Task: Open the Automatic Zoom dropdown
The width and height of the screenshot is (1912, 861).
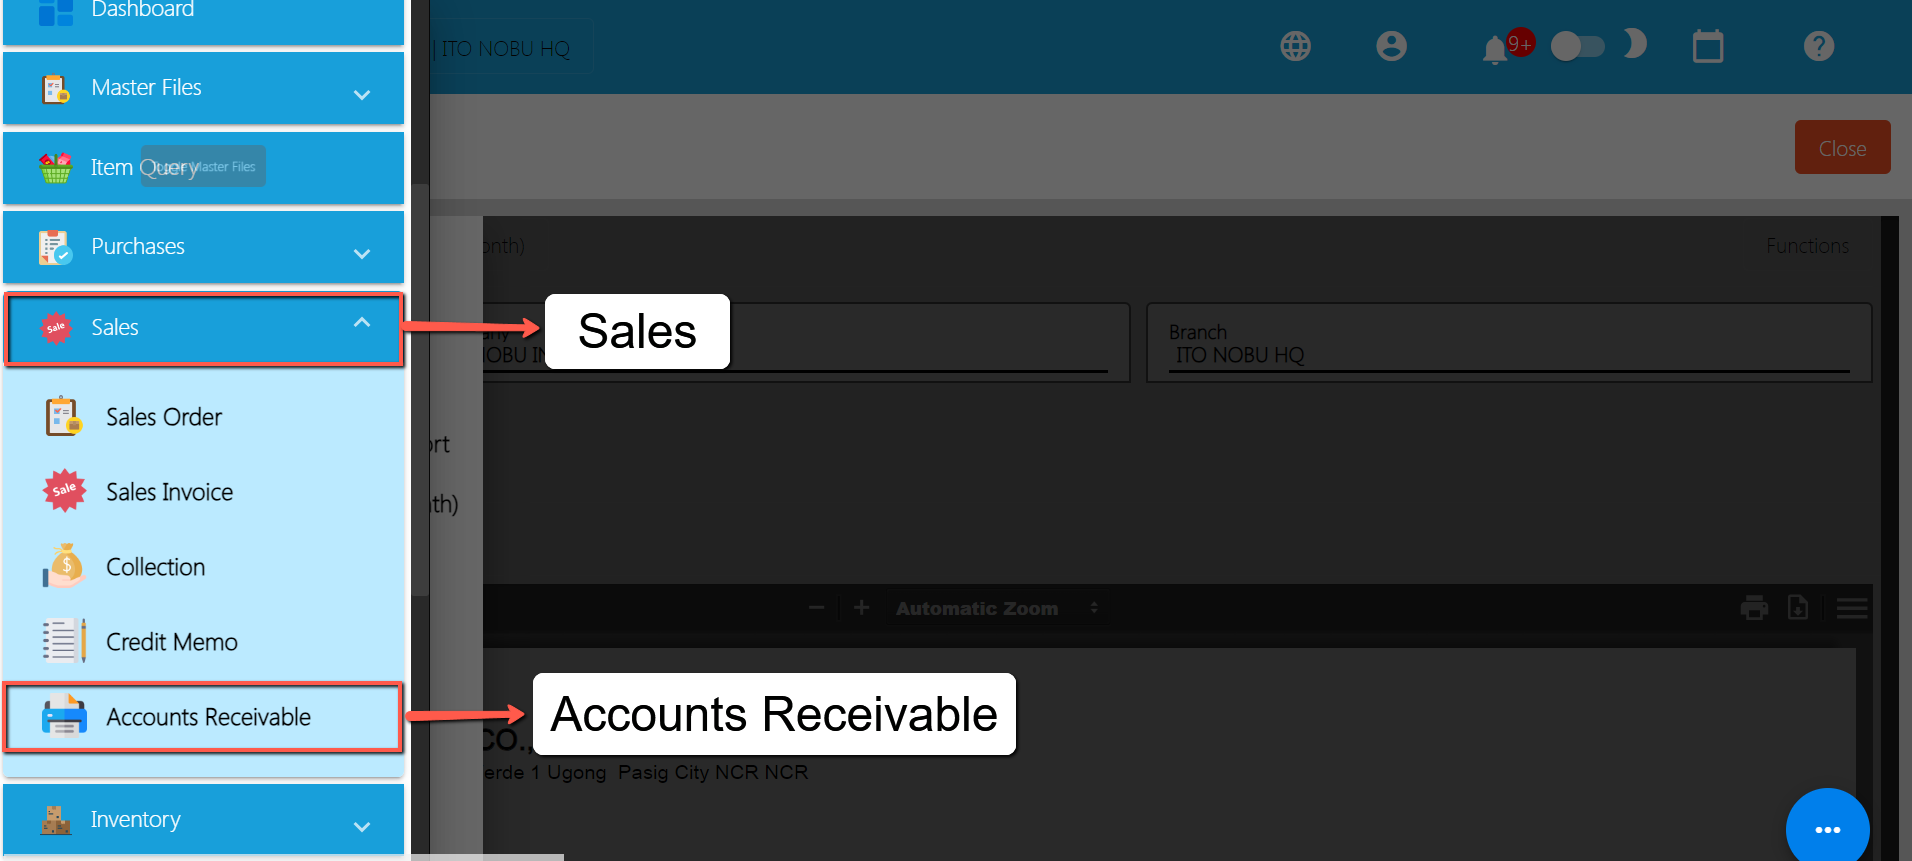Action: click(997, 608)
